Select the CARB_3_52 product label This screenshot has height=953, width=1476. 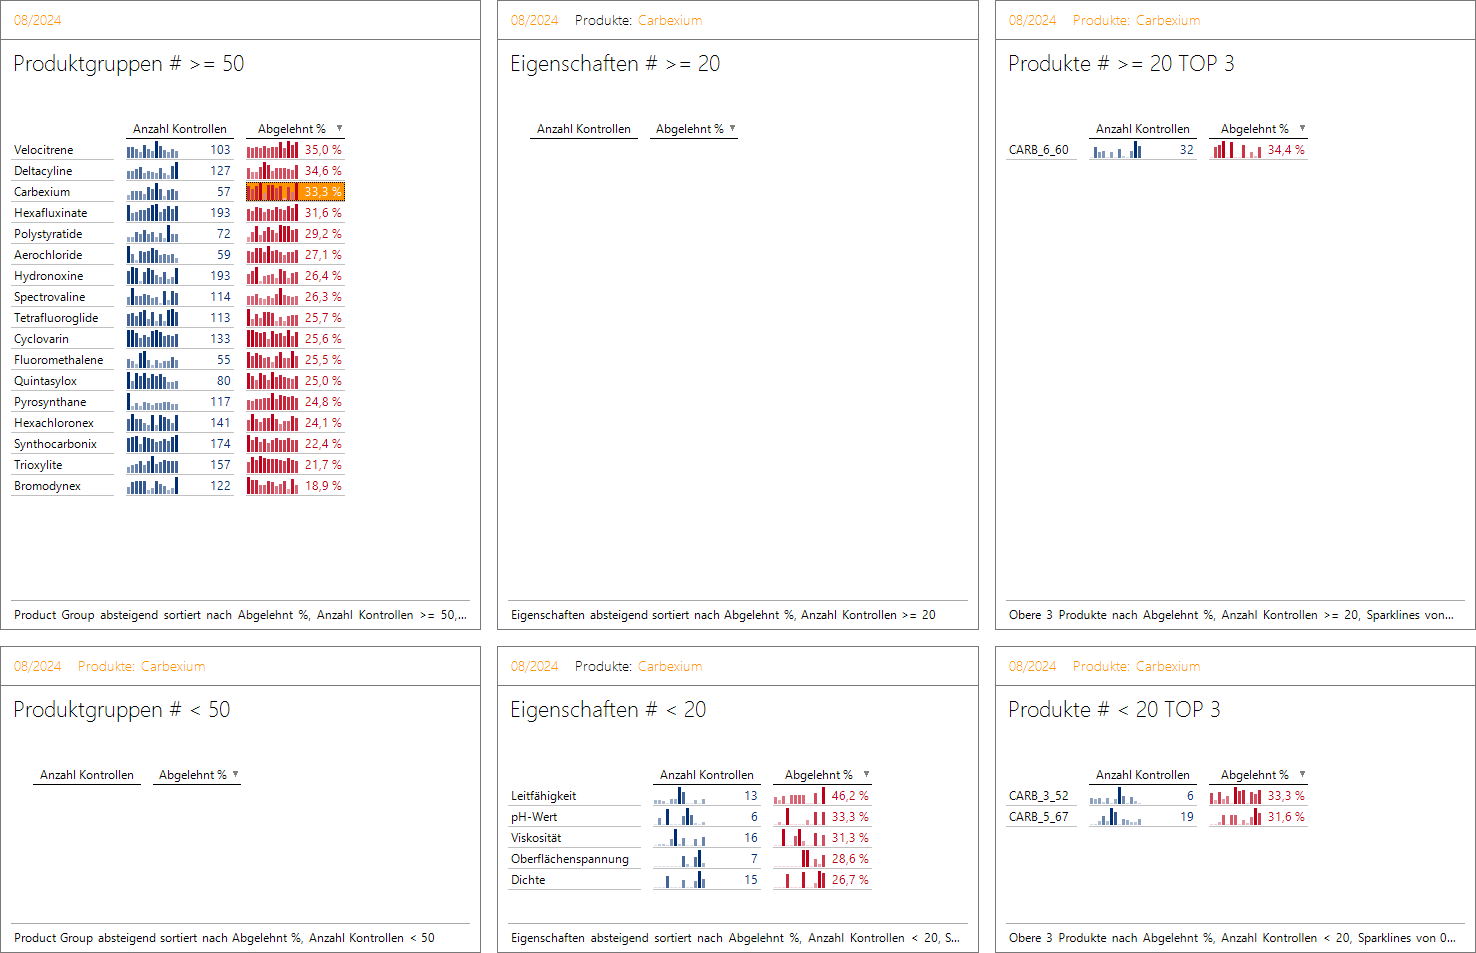[x=1038, y=796]
